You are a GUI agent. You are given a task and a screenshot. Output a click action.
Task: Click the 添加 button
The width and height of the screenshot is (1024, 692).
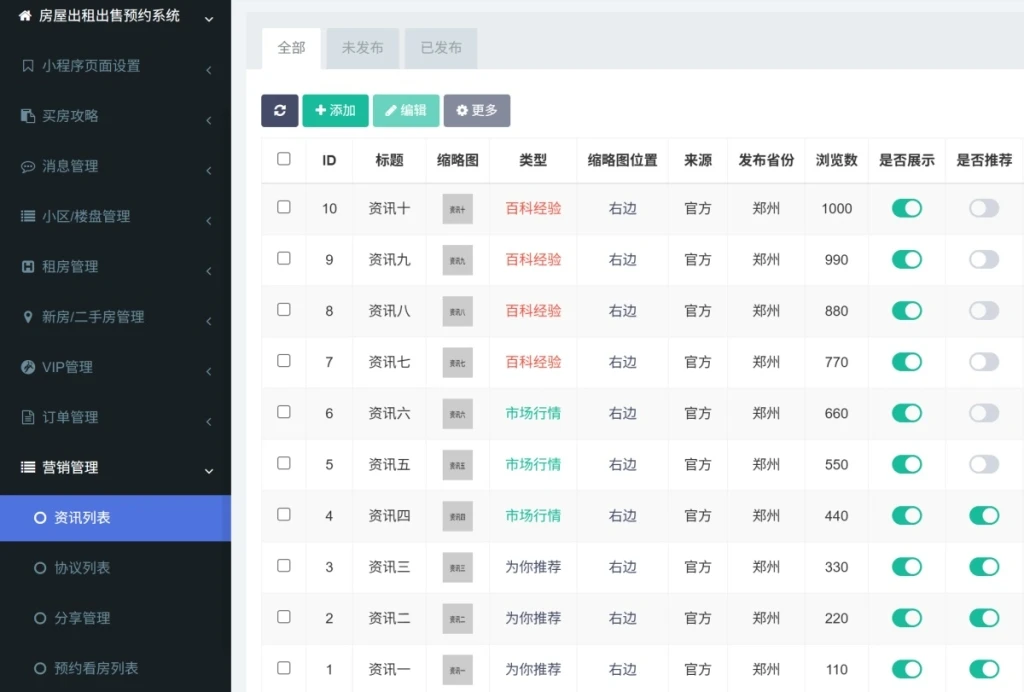336,111
